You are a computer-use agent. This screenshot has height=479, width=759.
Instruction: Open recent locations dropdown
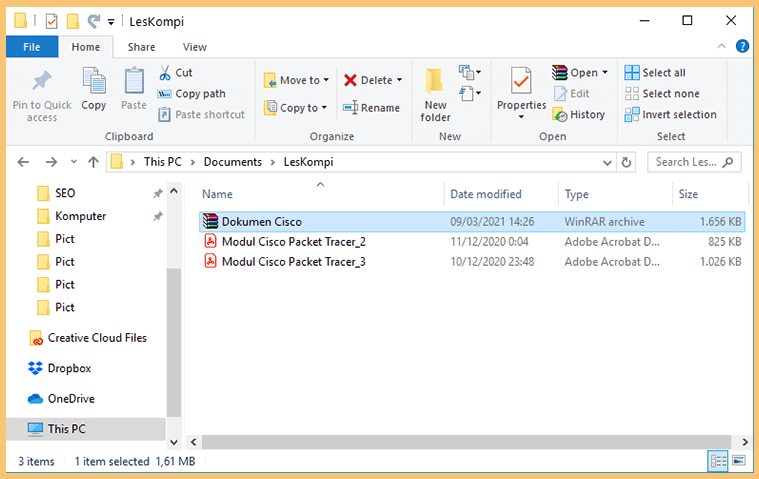(x=74, y=162)
